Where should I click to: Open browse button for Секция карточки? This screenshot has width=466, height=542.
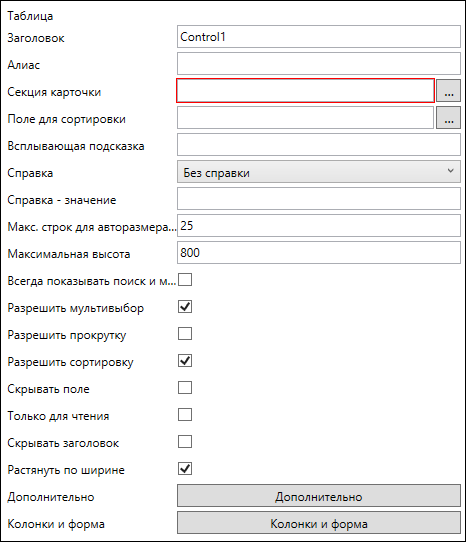(x=448, y=91)
